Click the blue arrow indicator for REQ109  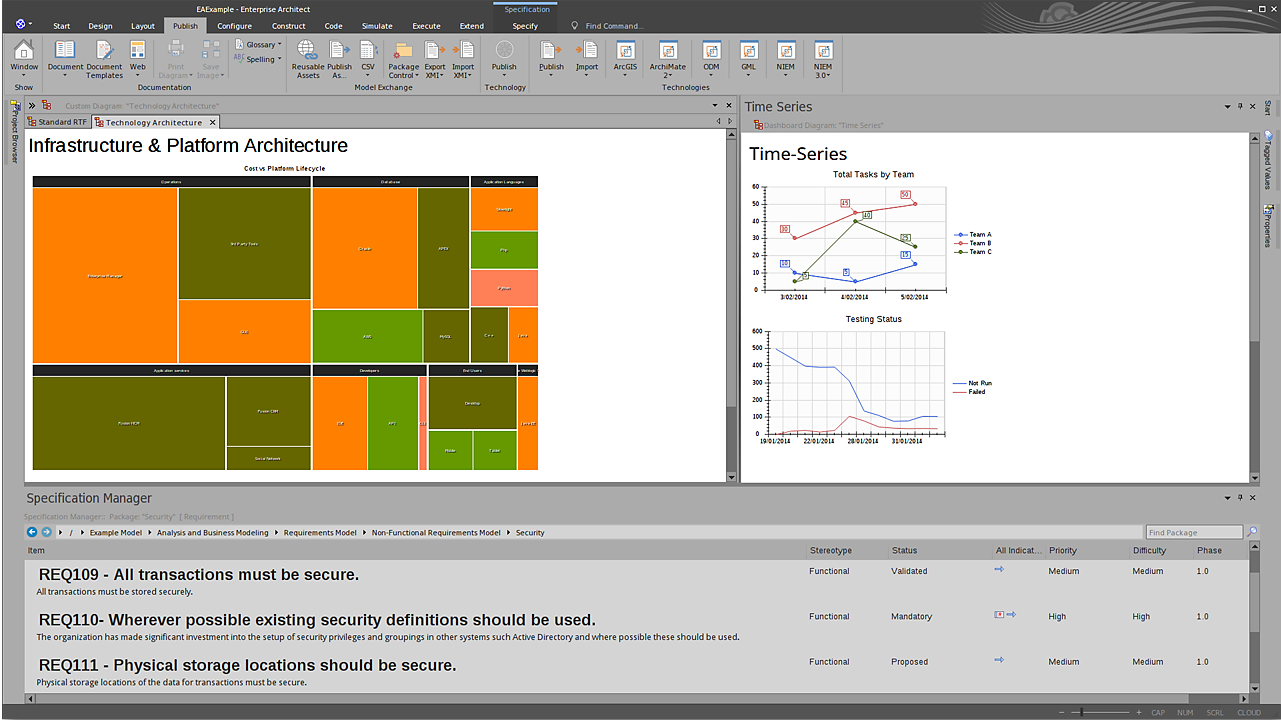999,569
